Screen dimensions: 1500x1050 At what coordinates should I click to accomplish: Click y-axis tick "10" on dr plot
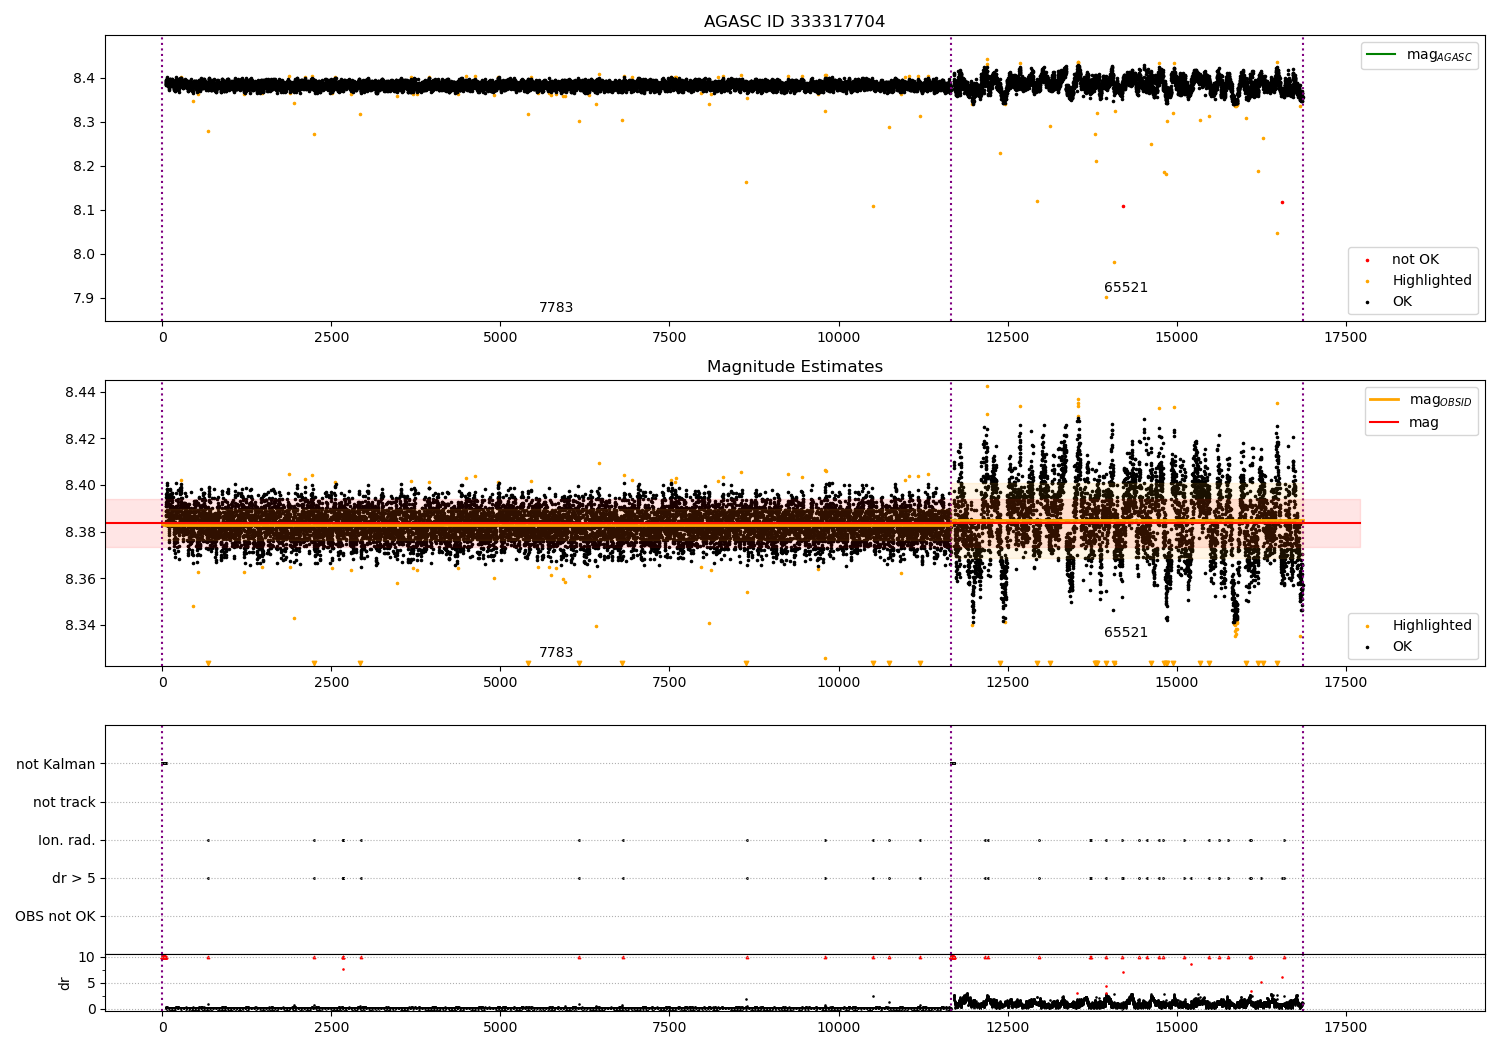point(88,958)
